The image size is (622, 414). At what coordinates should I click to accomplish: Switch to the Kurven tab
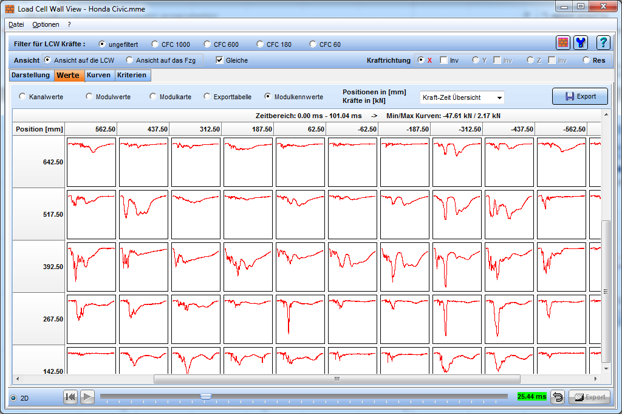(99, 75)
